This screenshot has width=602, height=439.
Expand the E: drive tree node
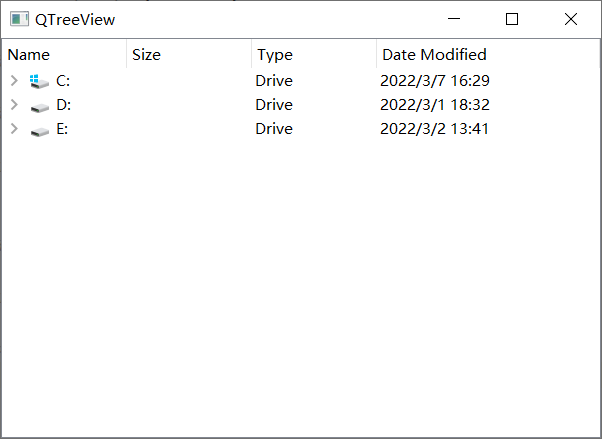[x=14, y=129]
